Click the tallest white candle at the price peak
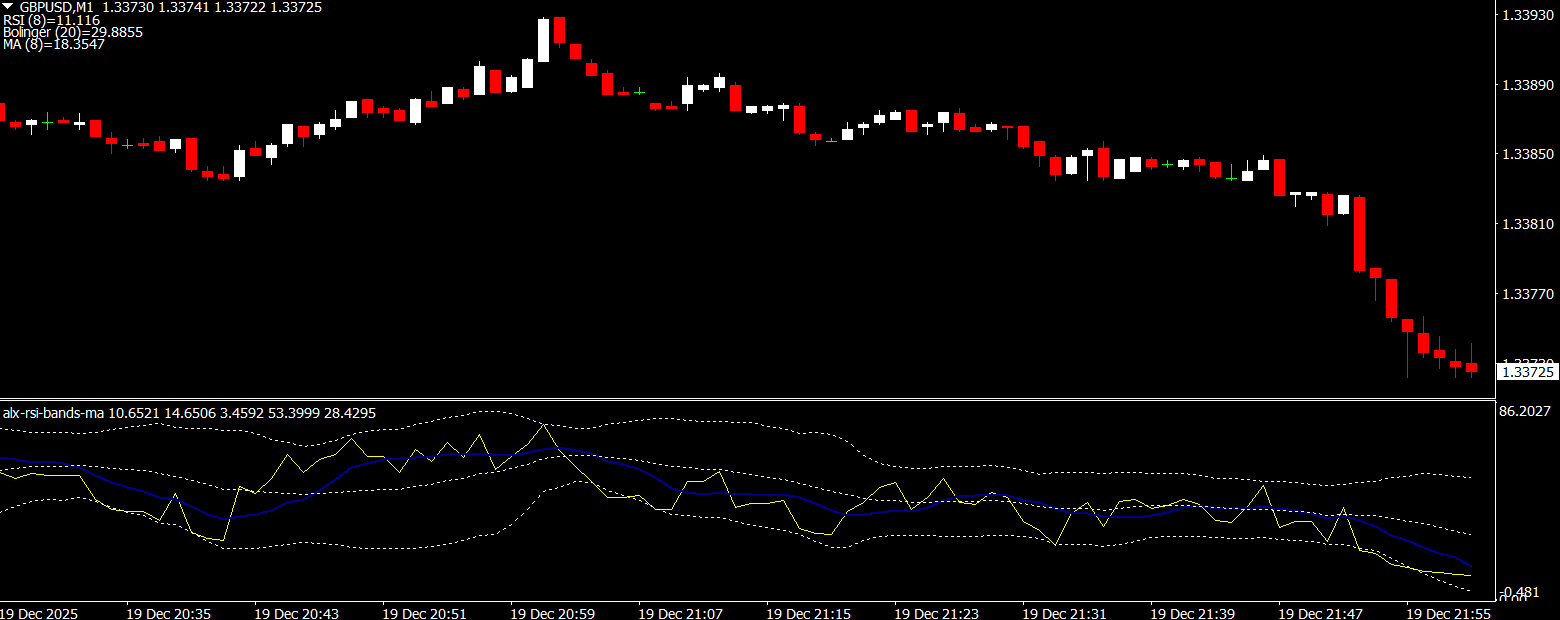 (543, 40)
